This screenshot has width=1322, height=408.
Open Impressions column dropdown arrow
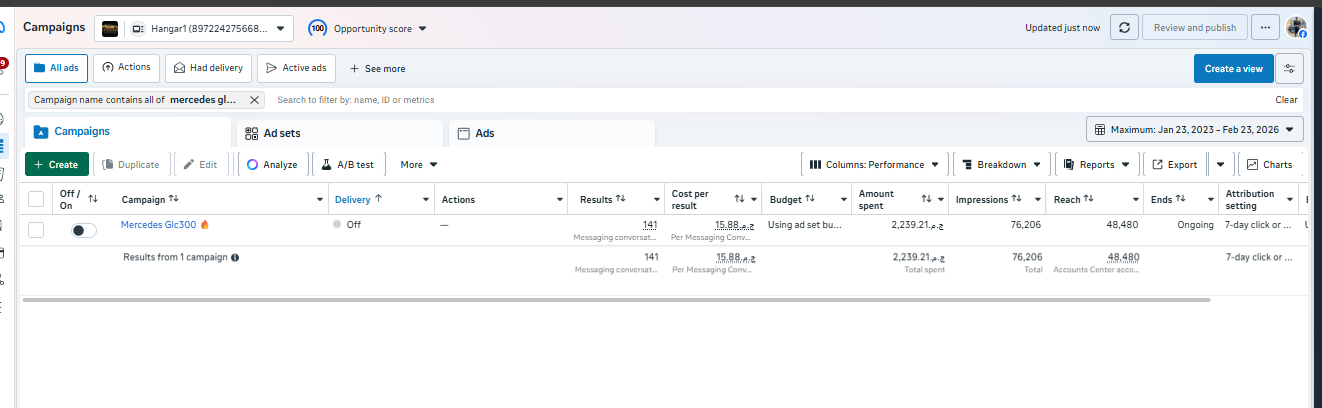pos(1036,200)
